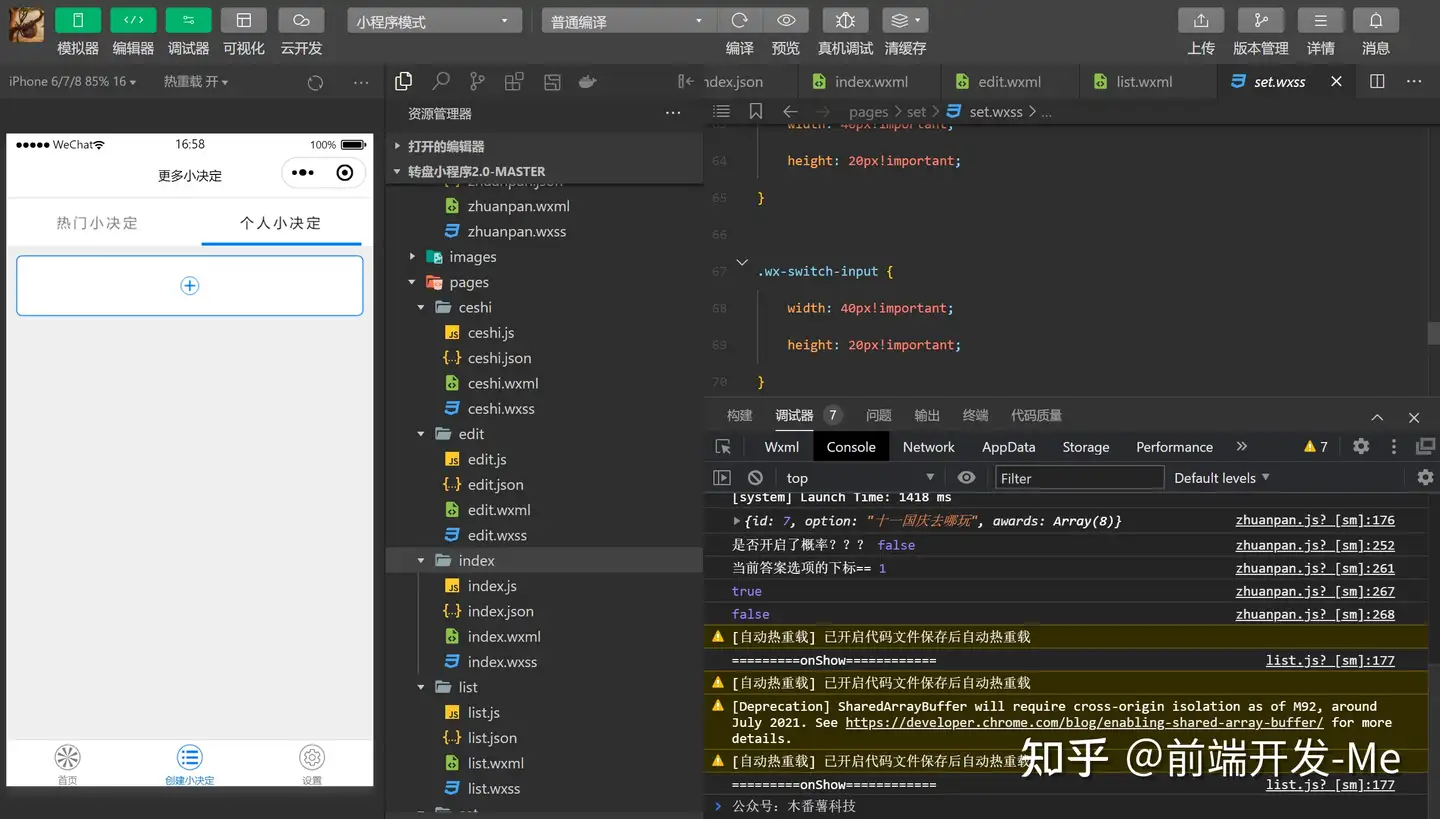This screenshot has width=1440, height=819.
Task: Open the search icon in sidebar
Action: point(440,82)
